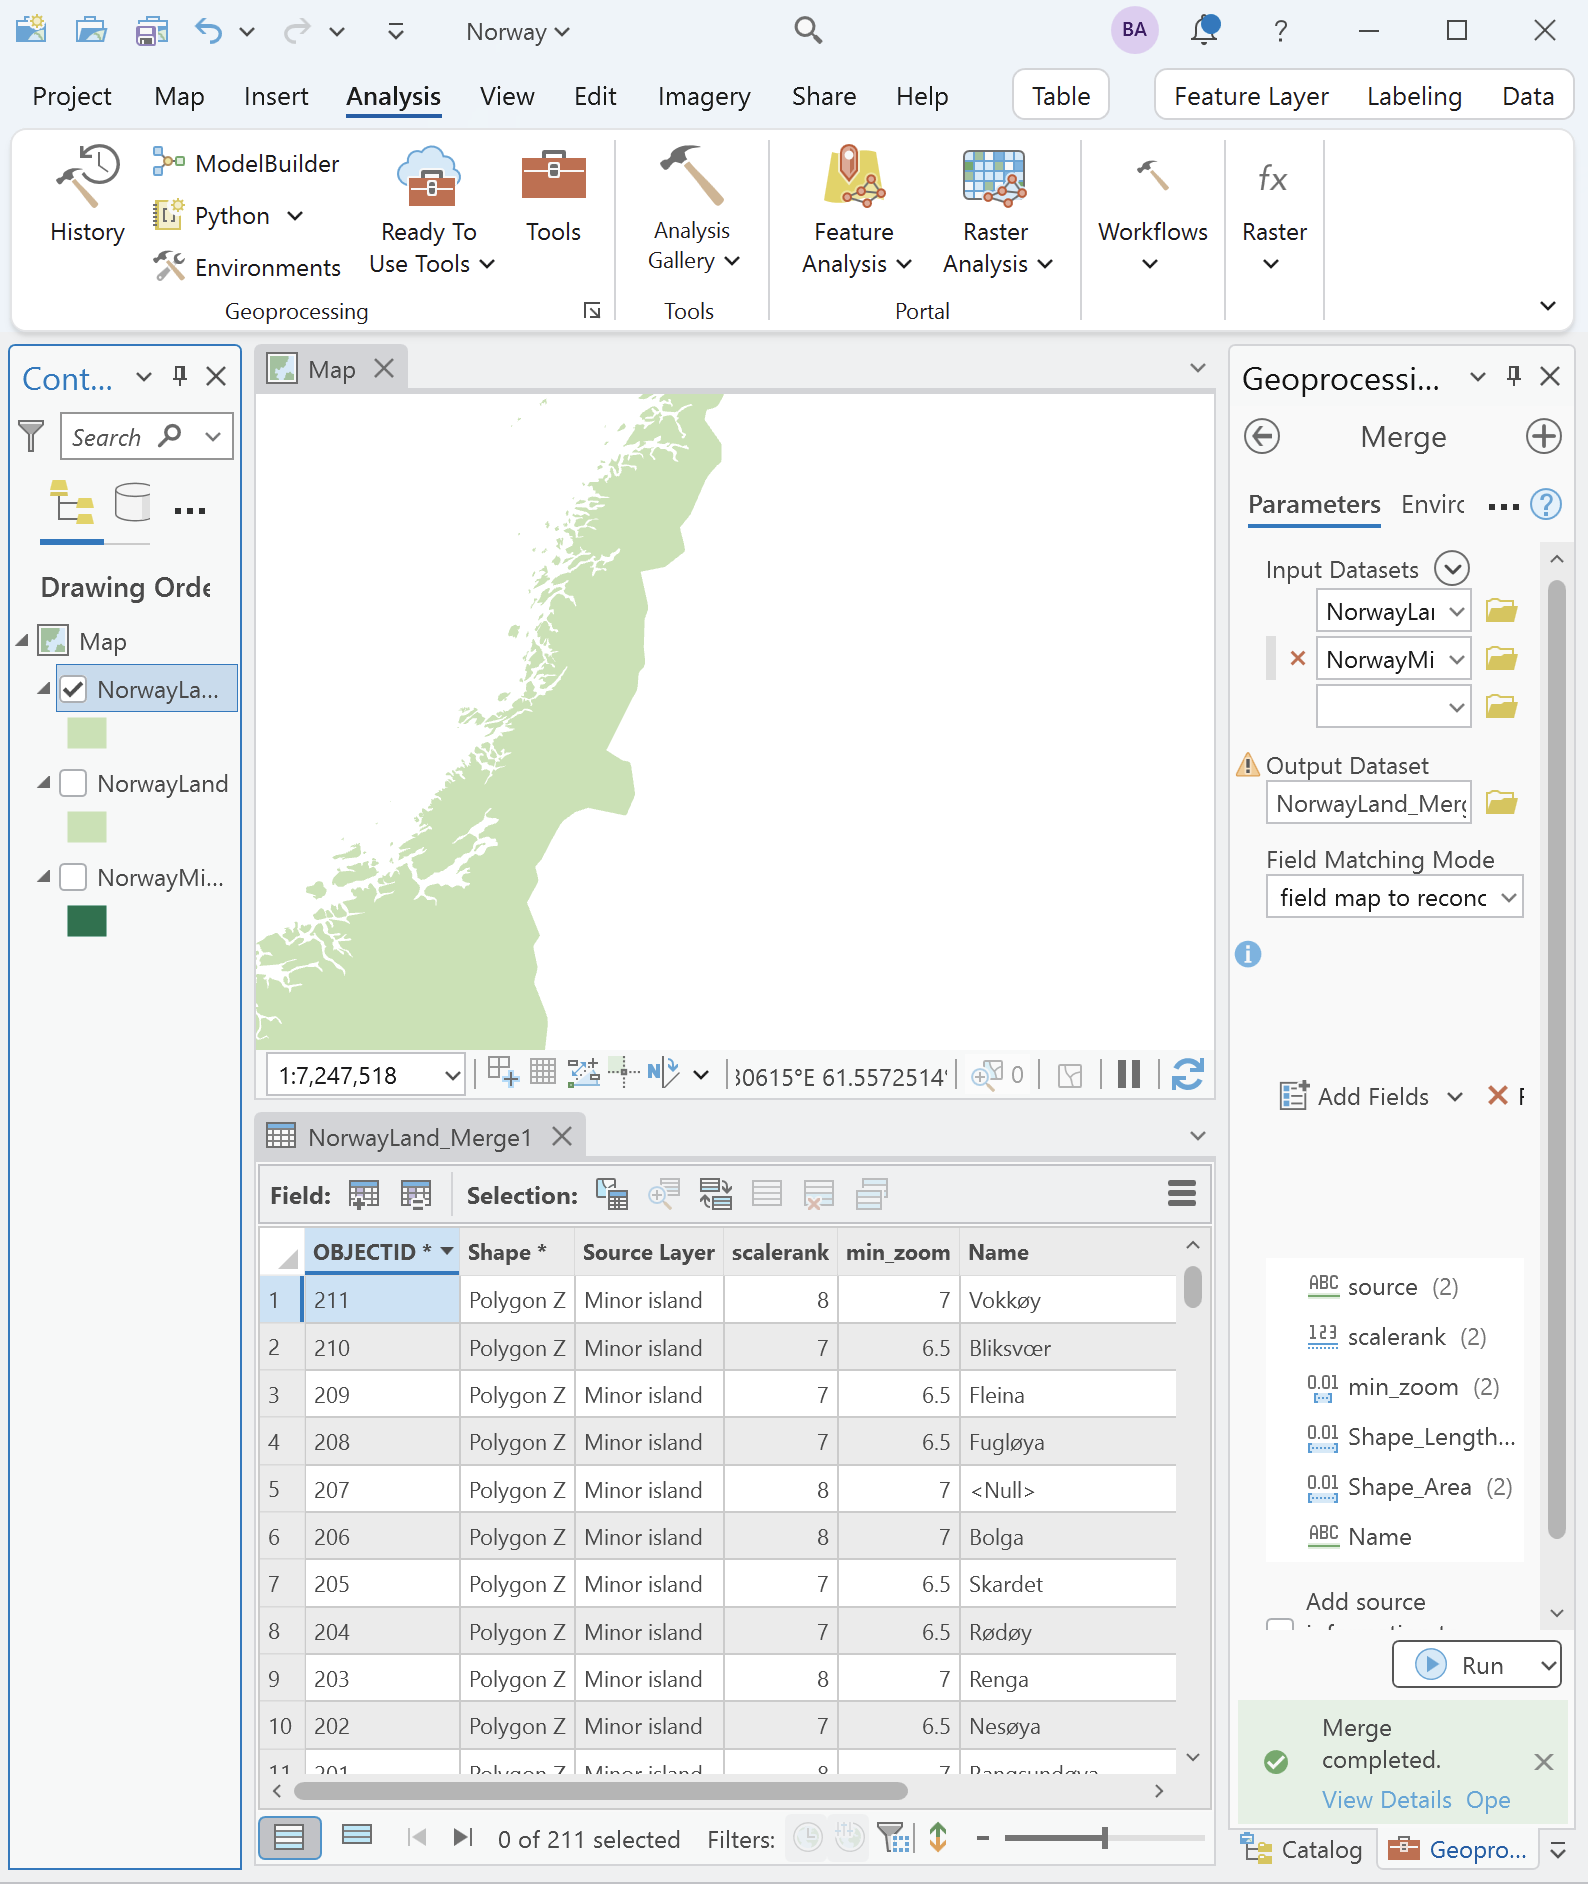The height and width of the screenshot is (1884, 1588).
Task: Adjust the table zoom slider
Action: click(1104, 1837)
